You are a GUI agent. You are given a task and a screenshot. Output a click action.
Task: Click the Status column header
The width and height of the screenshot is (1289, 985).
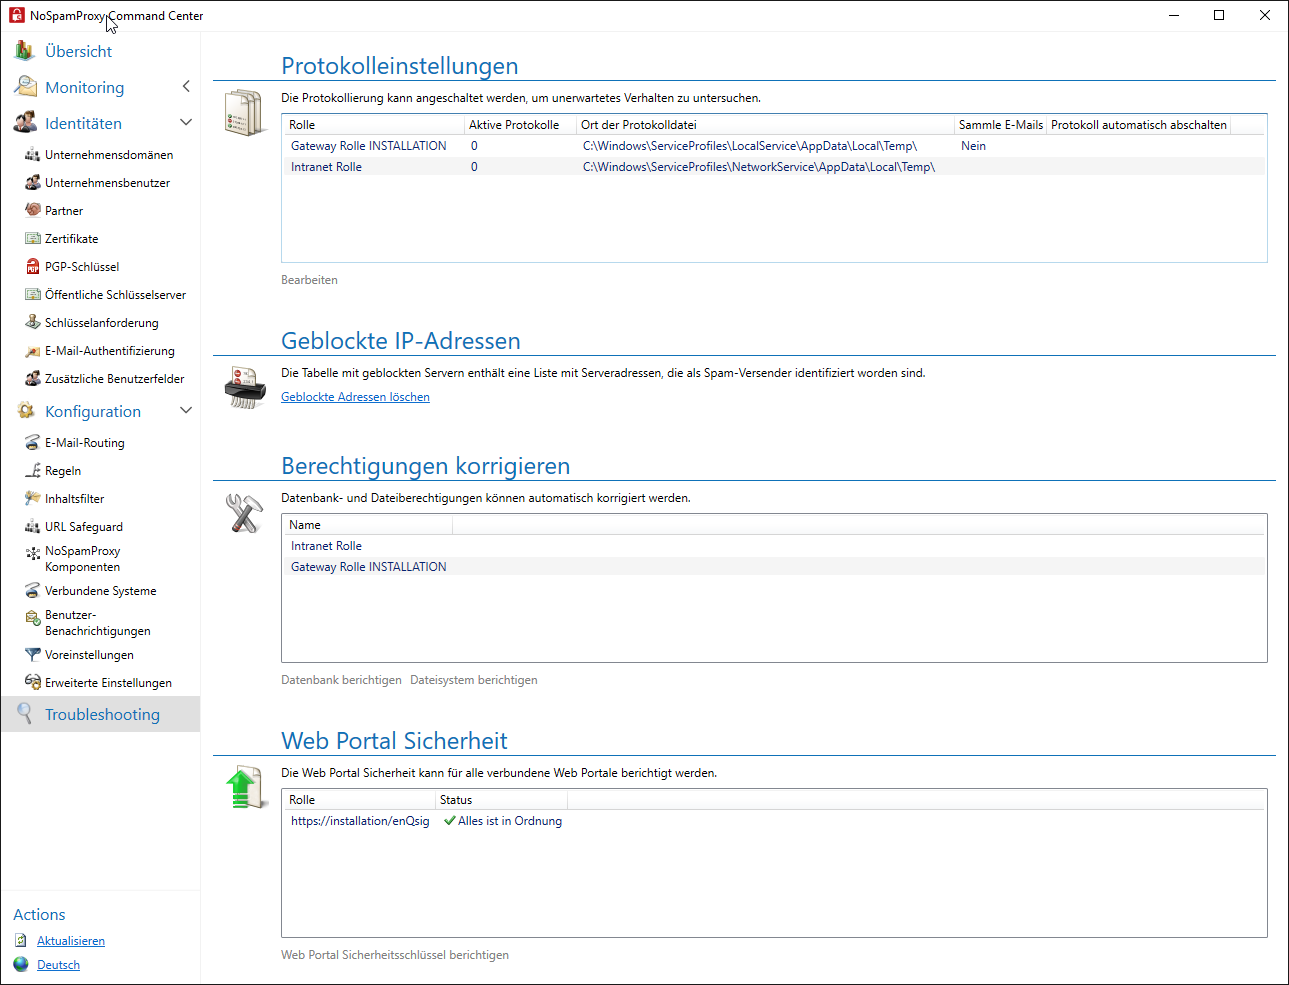501,800
